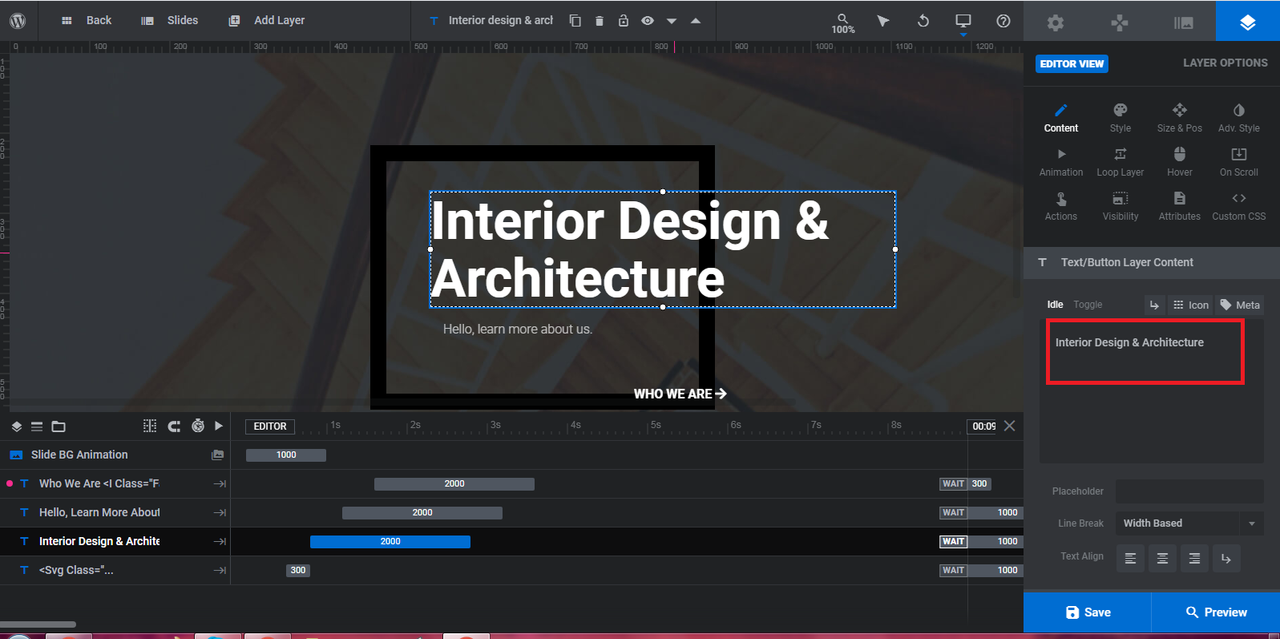
Task: Move layer up with the up arrow
Action: click(696, 20)
